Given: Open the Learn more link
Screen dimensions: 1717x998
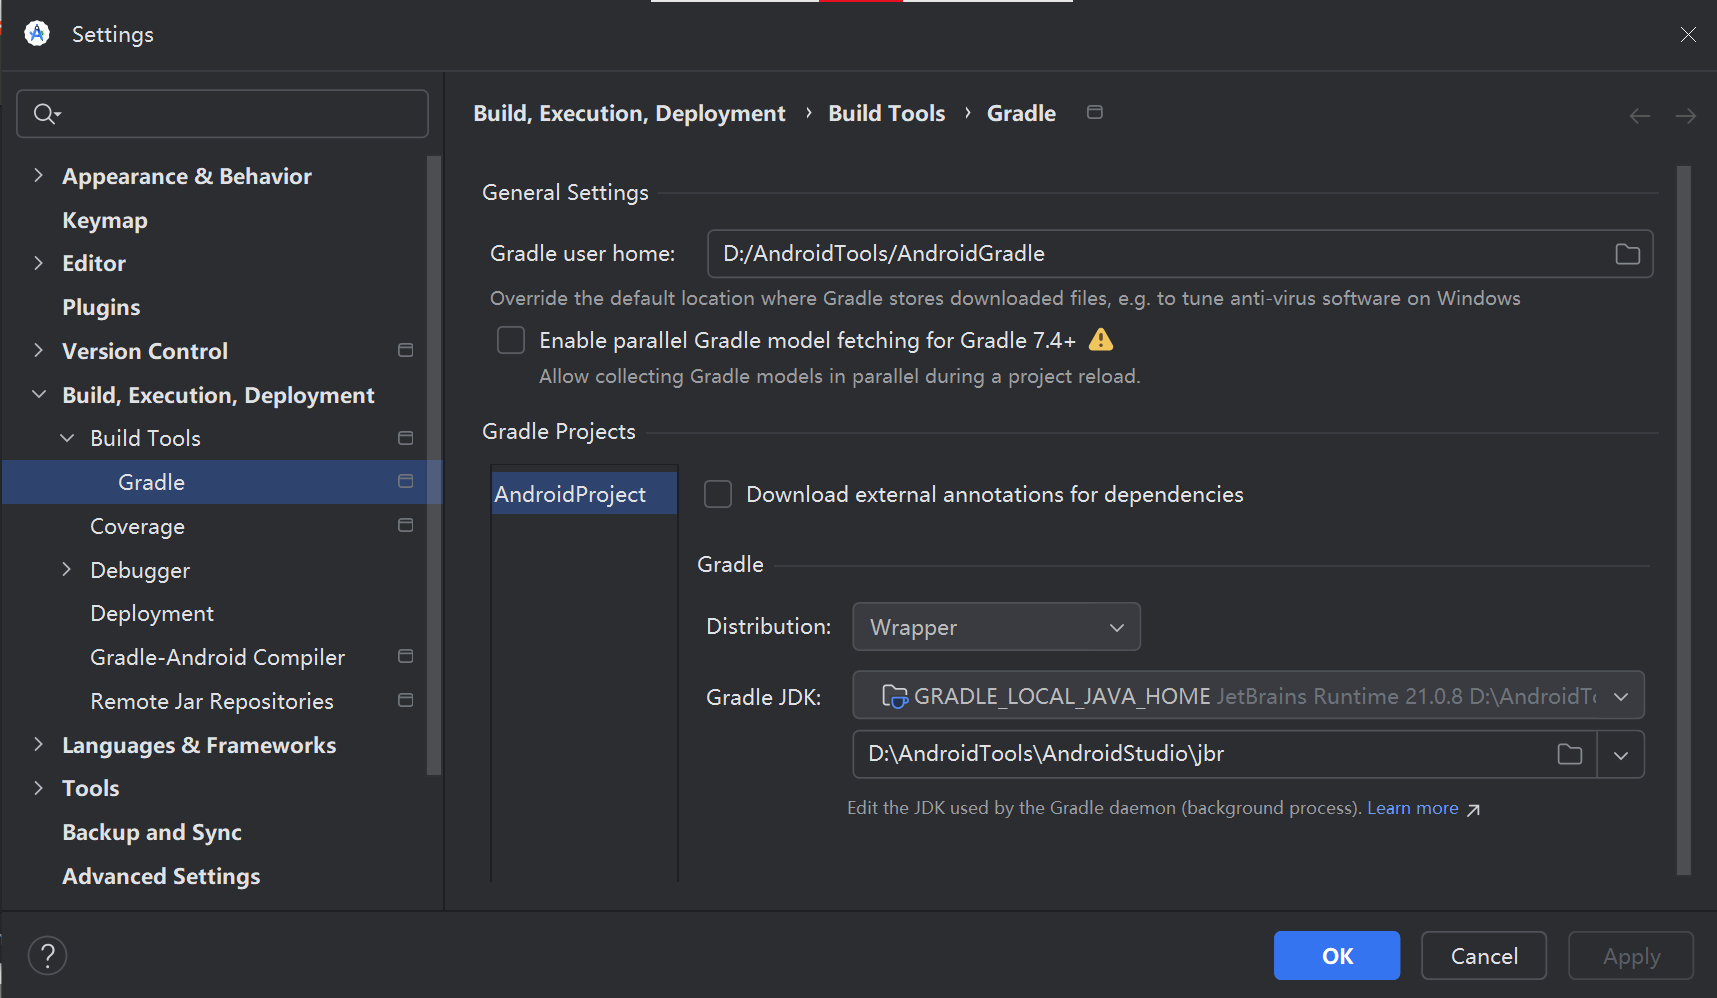Looking at the screenshot, I should [1412, 808].
